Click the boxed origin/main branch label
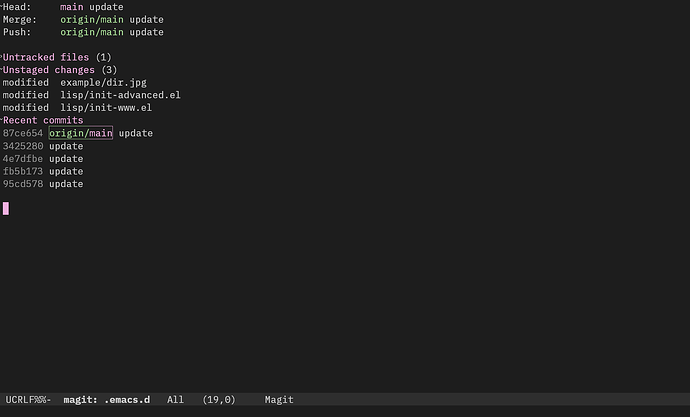 click(81, 133)
